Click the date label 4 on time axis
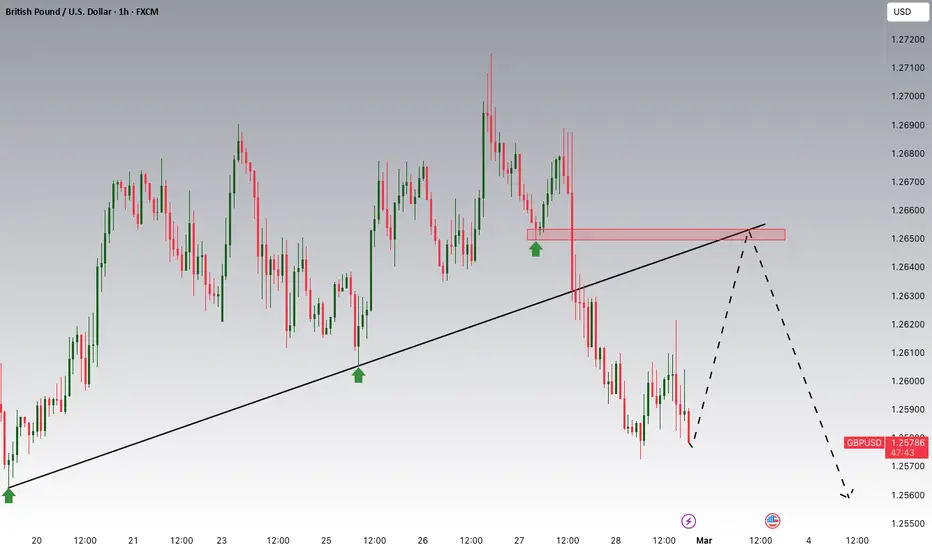 [808, 540]
